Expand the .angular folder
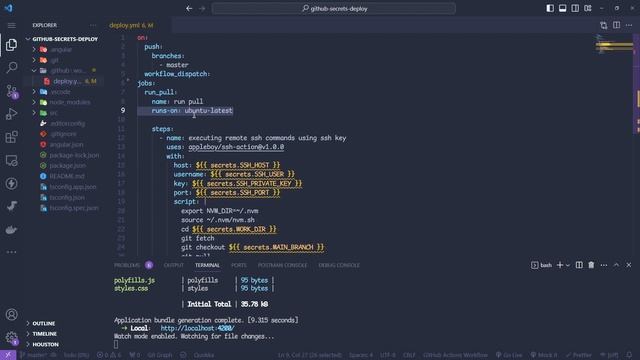The height and width of the screenshot is (360, 640). [x=61, y=49]
